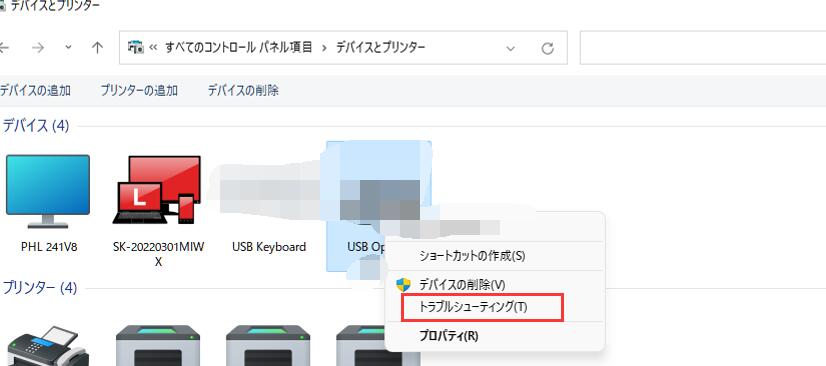Click プリンターの追加 toolbar button
The width and height of the screenshot is (826, 366).
[x=139, y=91]
